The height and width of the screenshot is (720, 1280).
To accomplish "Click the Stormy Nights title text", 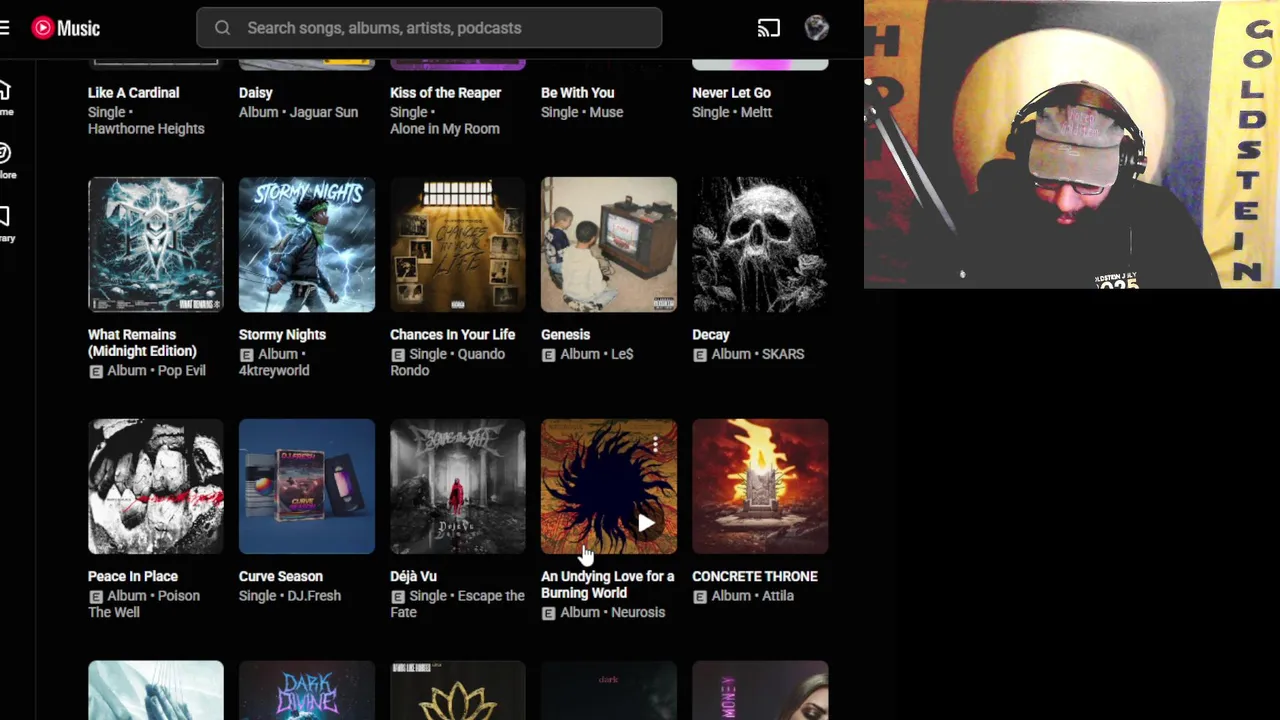I will (x=282, y=334).
